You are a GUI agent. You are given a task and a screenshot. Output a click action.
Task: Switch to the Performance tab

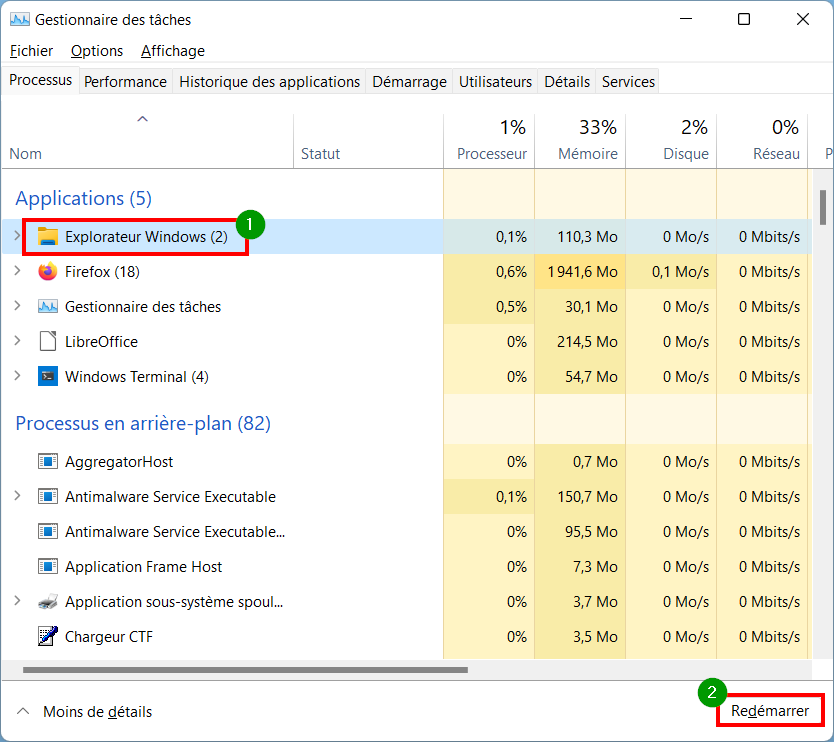tap(126, 81)
